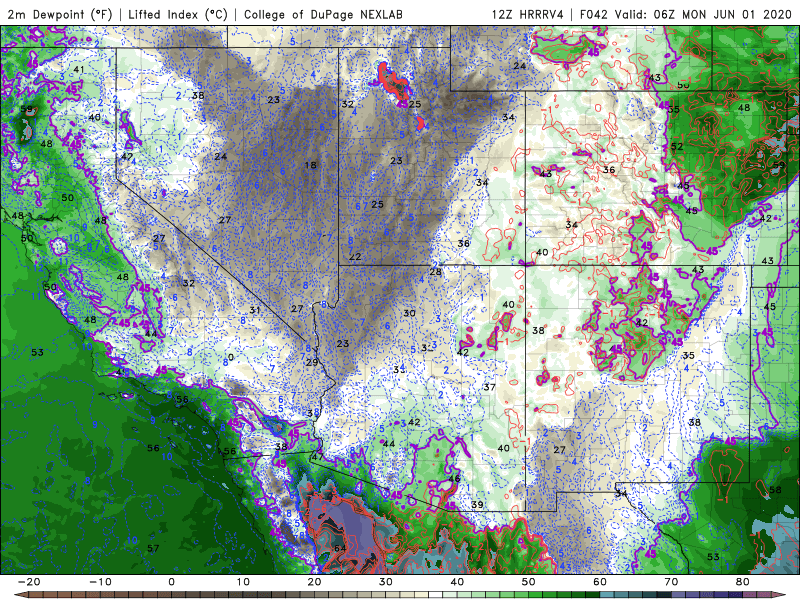Click the 29 dewpoint value on the map
This screenshot has width=800, height=600.
(x=311, y=362)
